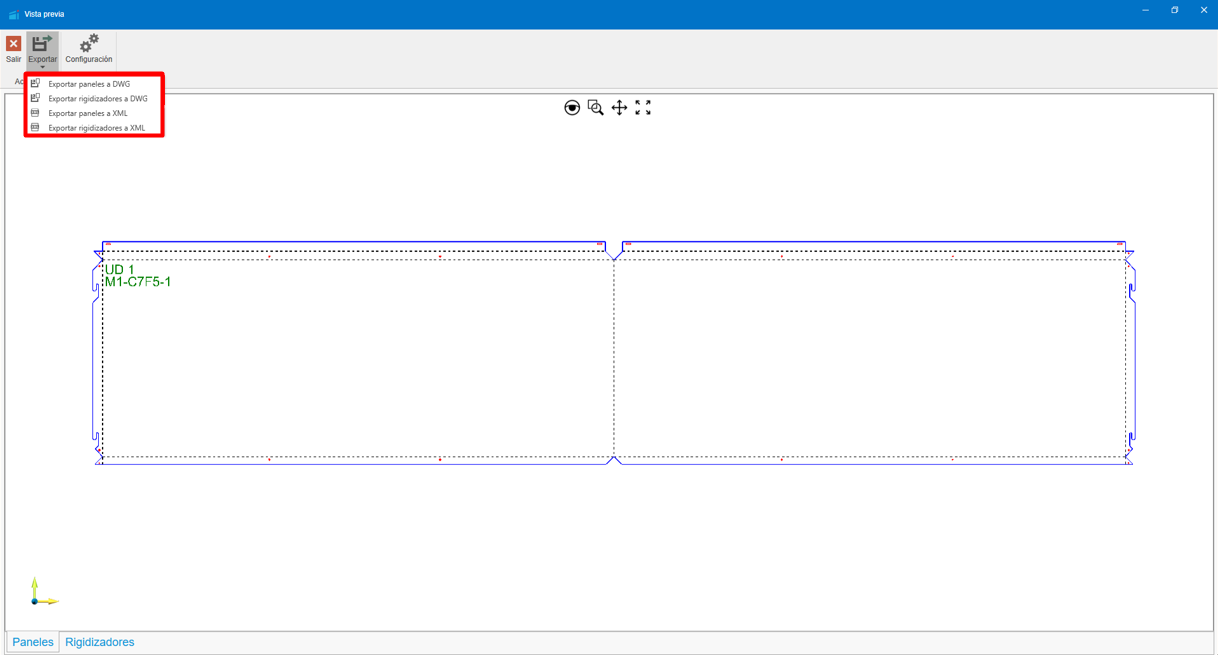This screenshot has height=655, width=1218.
Task: Click the UD 1 panel label text
Action: click(119, 270)
